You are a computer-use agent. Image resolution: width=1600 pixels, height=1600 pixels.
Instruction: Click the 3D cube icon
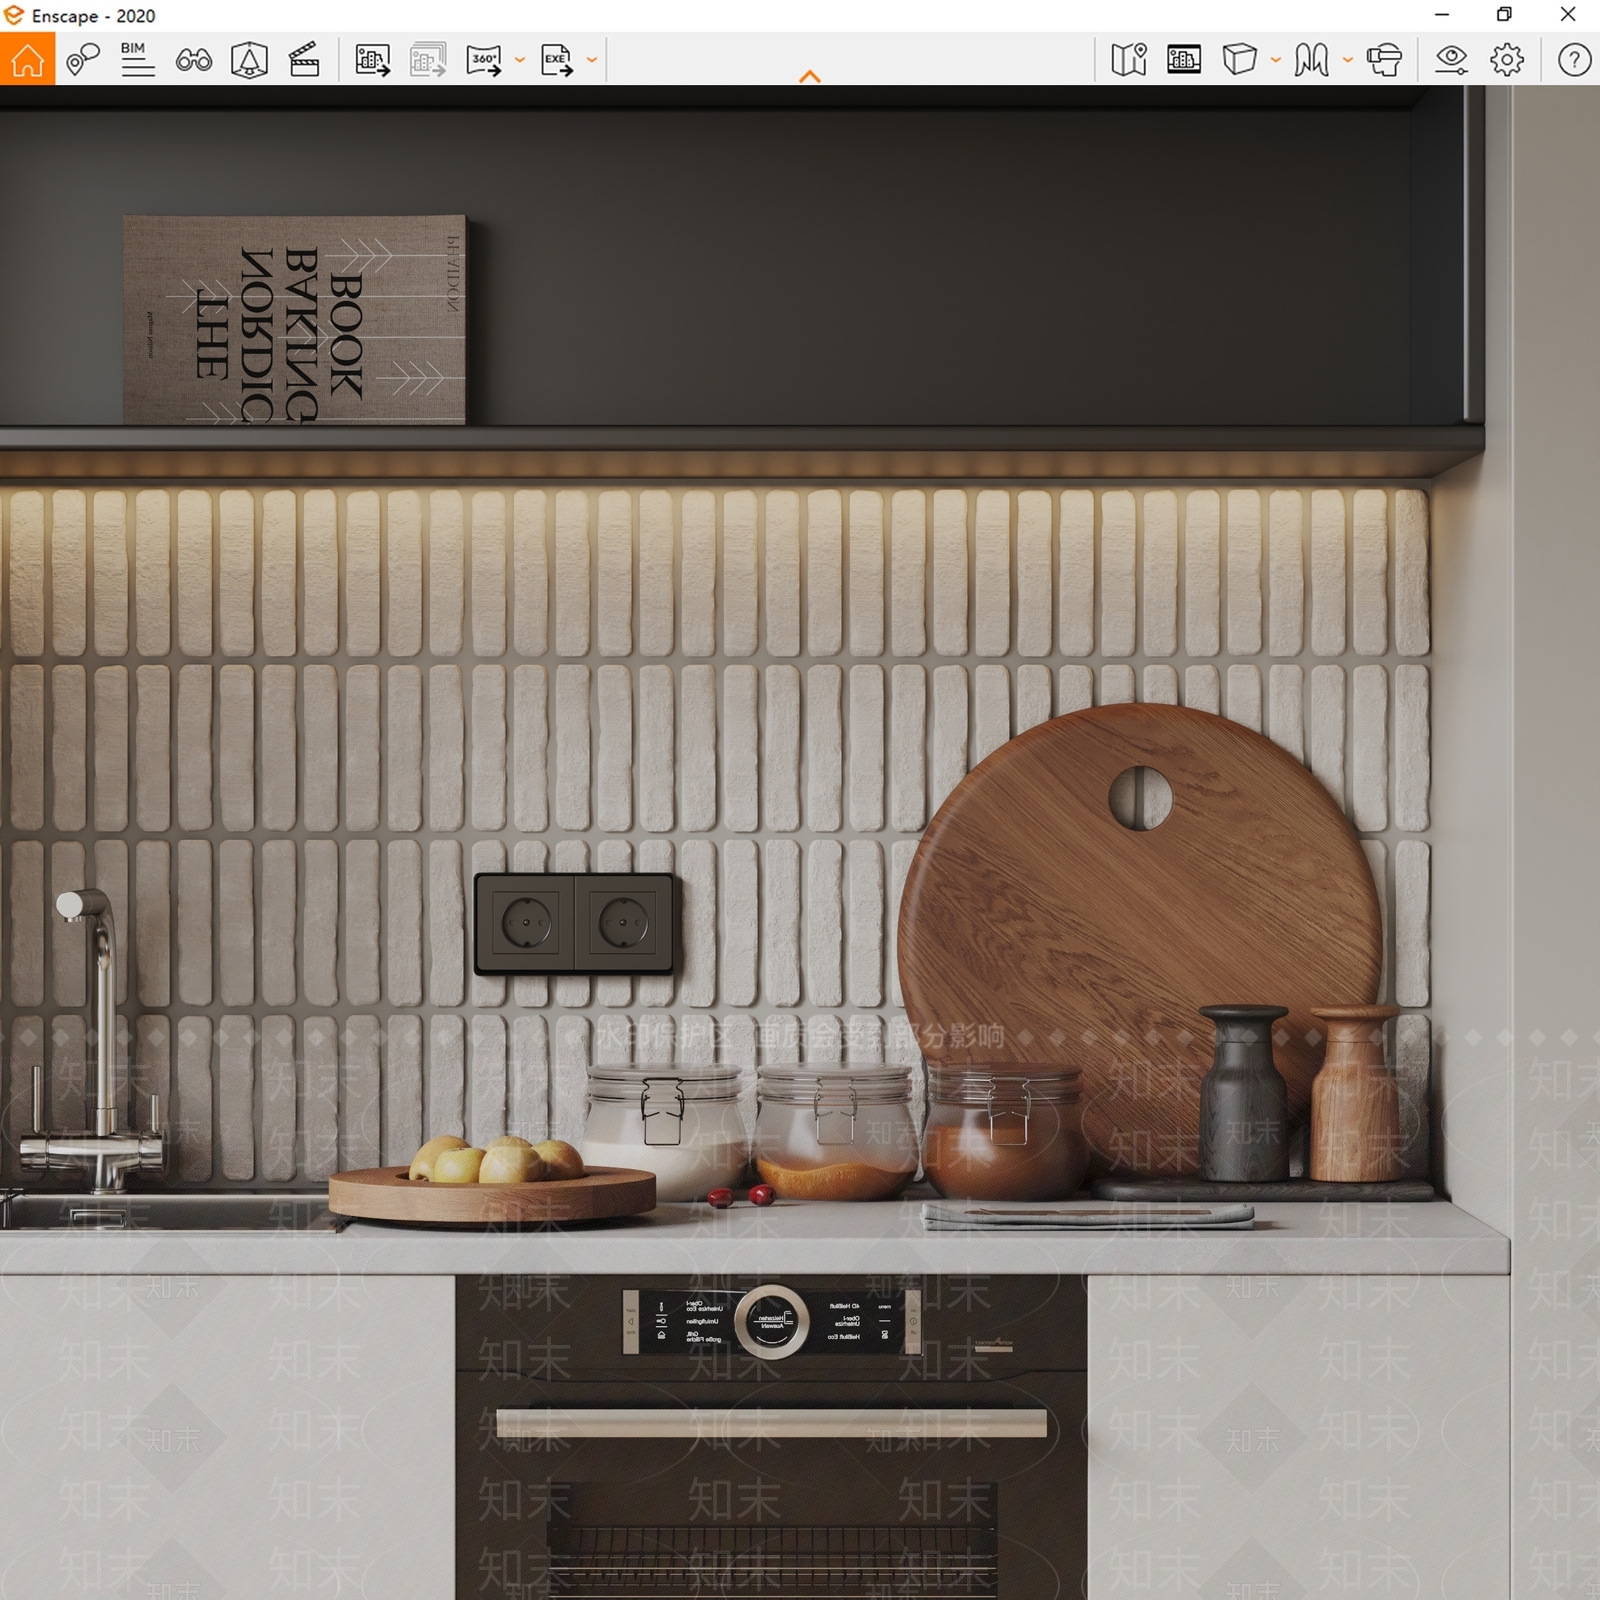click(x=1239, y=60)
